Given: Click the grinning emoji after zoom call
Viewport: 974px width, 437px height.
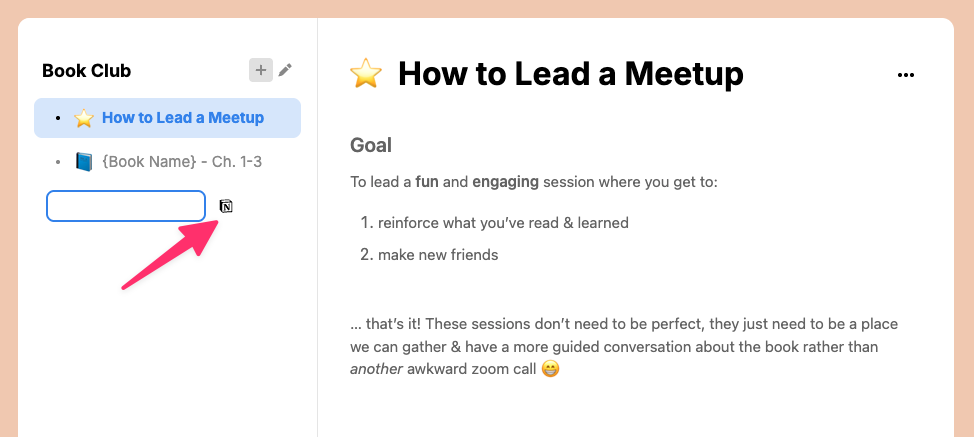Looking at the screenshot, I should coord(550,369).
